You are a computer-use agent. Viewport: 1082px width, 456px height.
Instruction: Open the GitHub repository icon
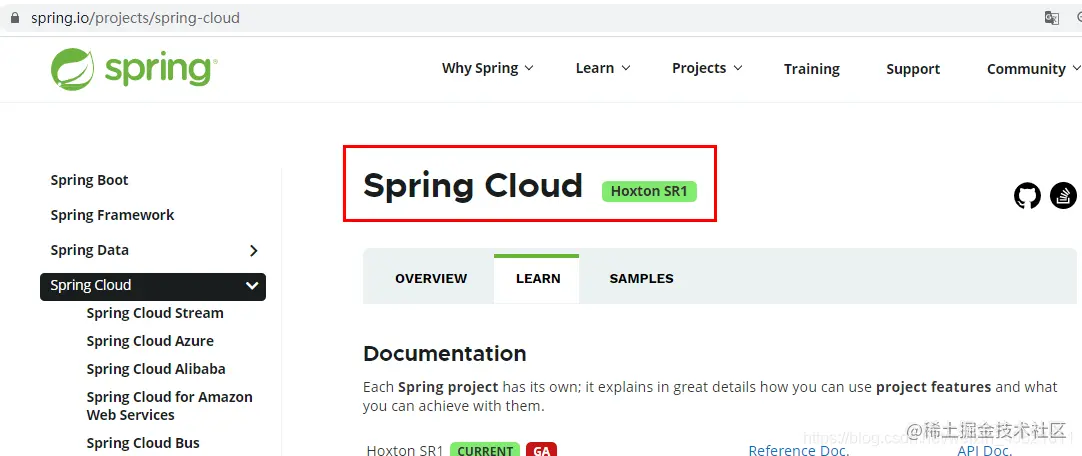point(1027,196)
